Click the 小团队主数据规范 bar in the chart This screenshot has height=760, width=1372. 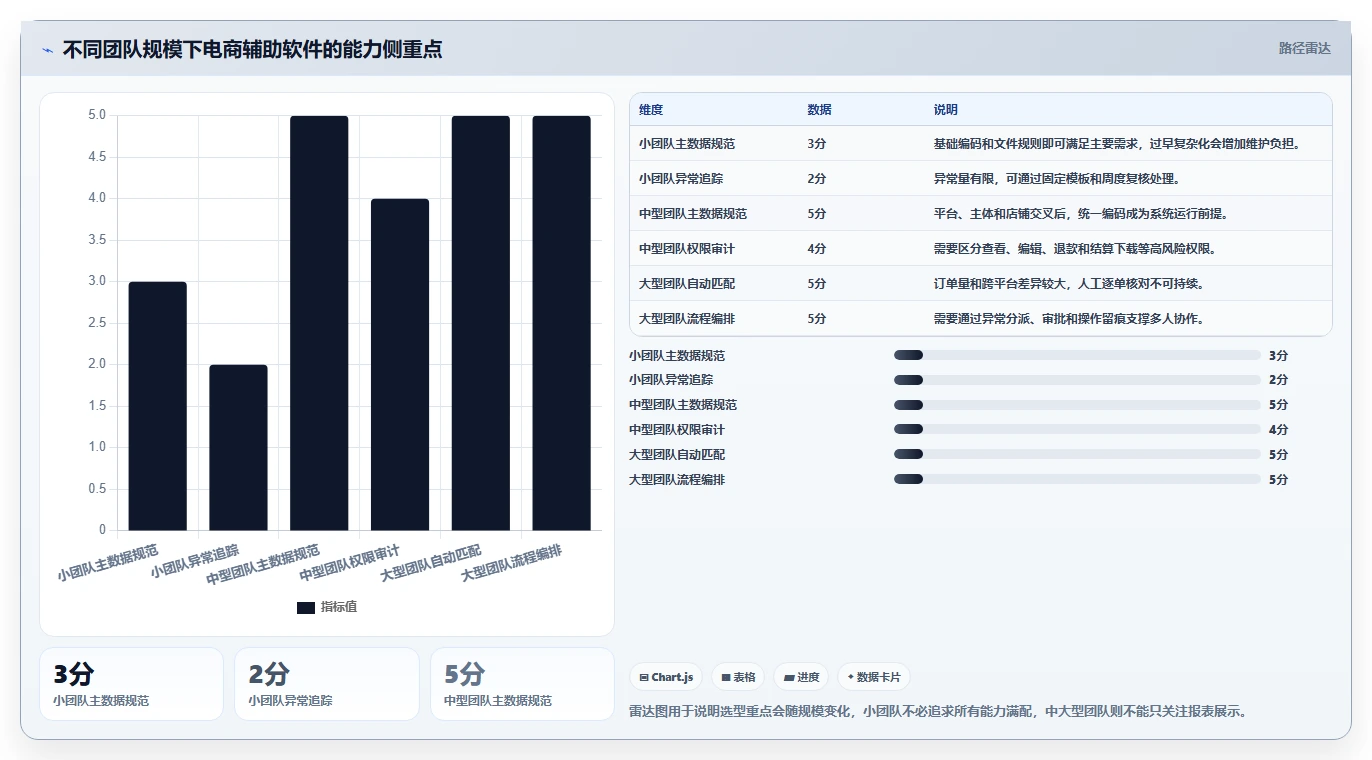[158, 406]
